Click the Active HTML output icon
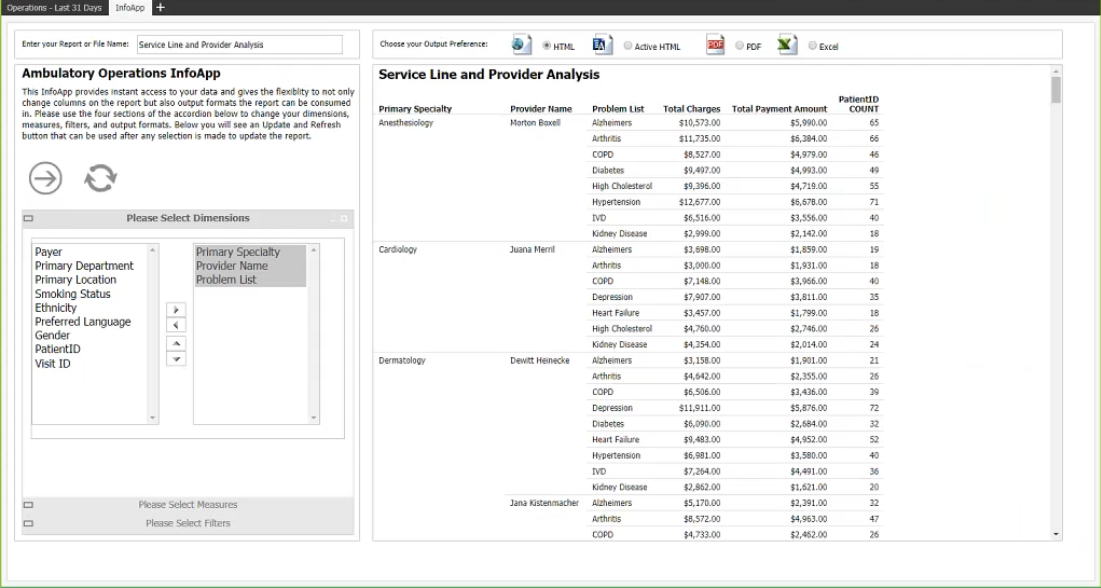1101x588 pixels. [x=603, y=45]
